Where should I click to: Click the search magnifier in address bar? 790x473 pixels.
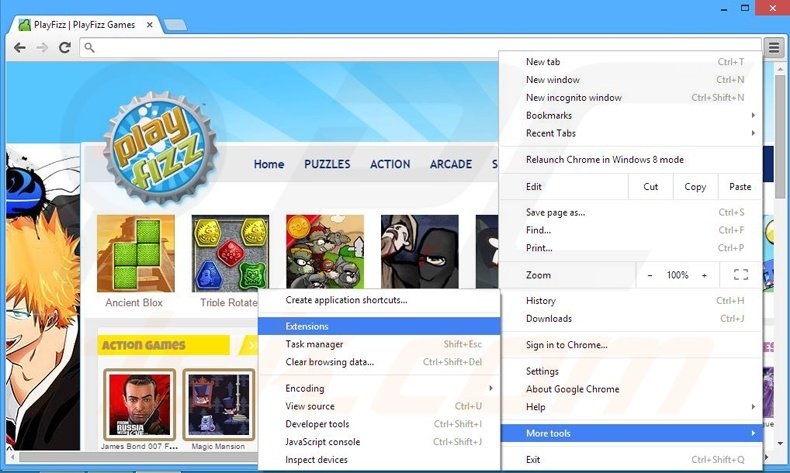[x=89, y=47]
